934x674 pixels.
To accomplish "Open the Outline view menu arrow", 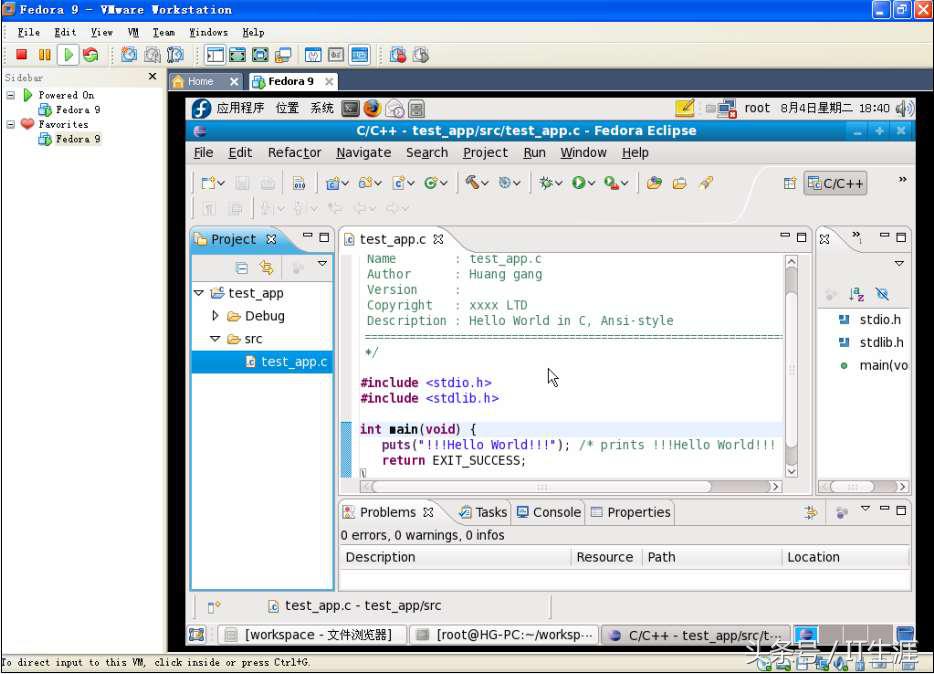I will (898, 263).
